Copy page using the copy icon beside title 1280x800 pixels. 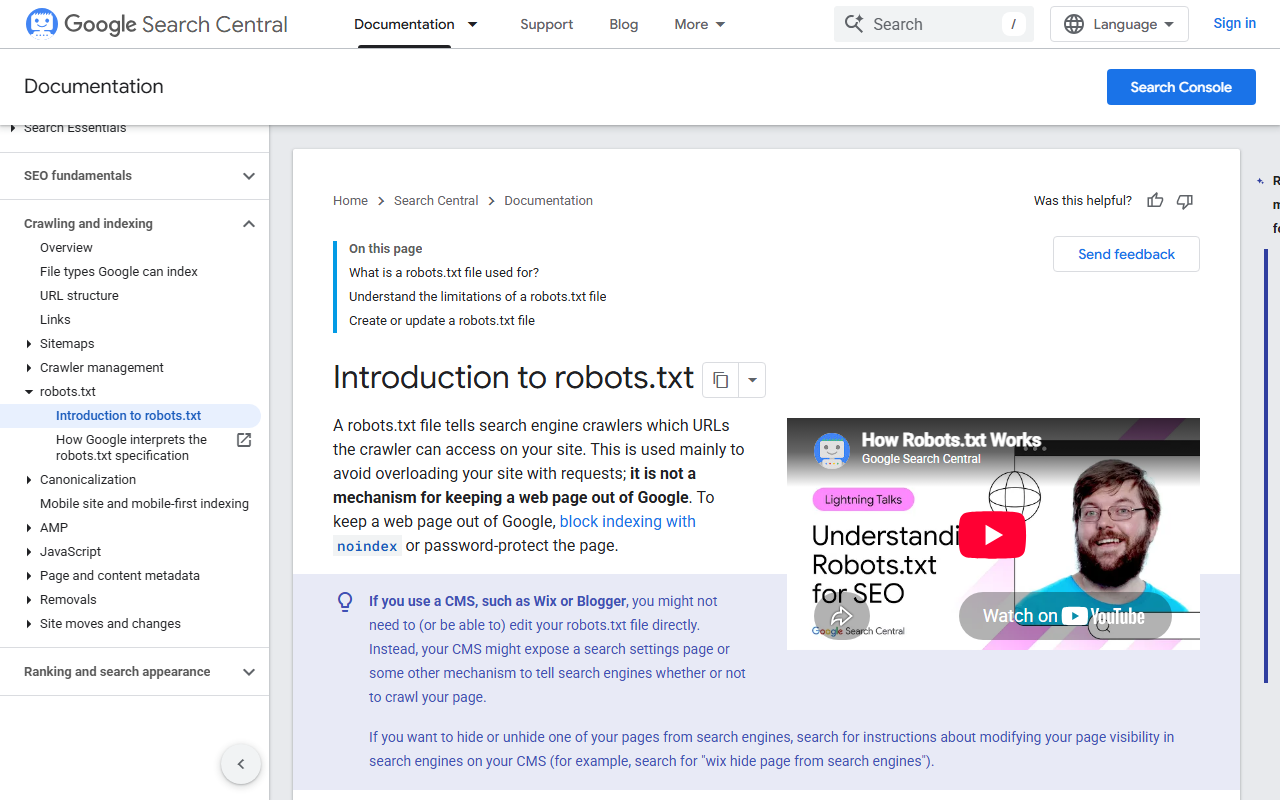(x=720, y=380)
